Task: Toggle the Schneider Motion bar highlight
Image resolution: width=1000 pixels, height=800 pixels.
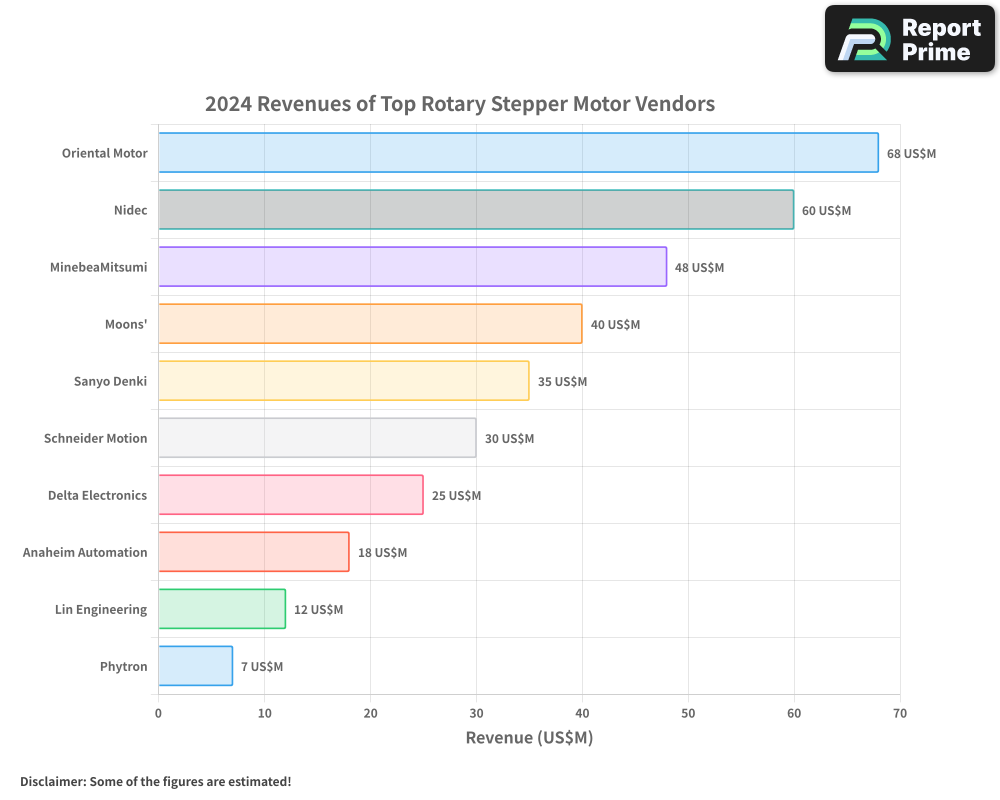Action: [315, 438]
